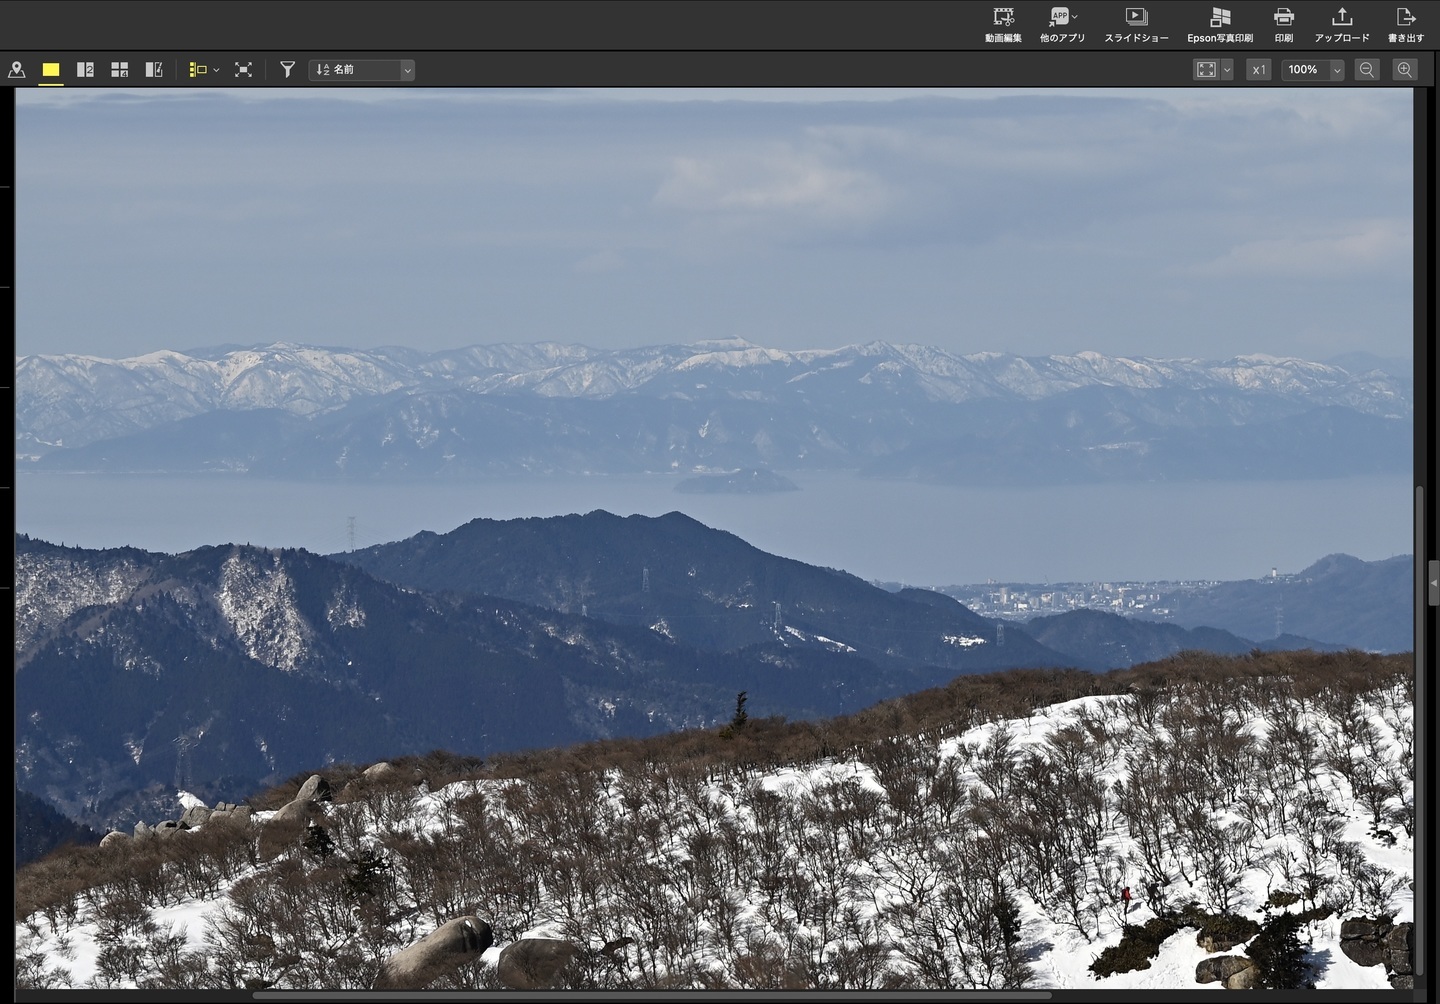Open Epson写真印刷 print tool
The image size is (1440, 1004).
(1219, 25)
